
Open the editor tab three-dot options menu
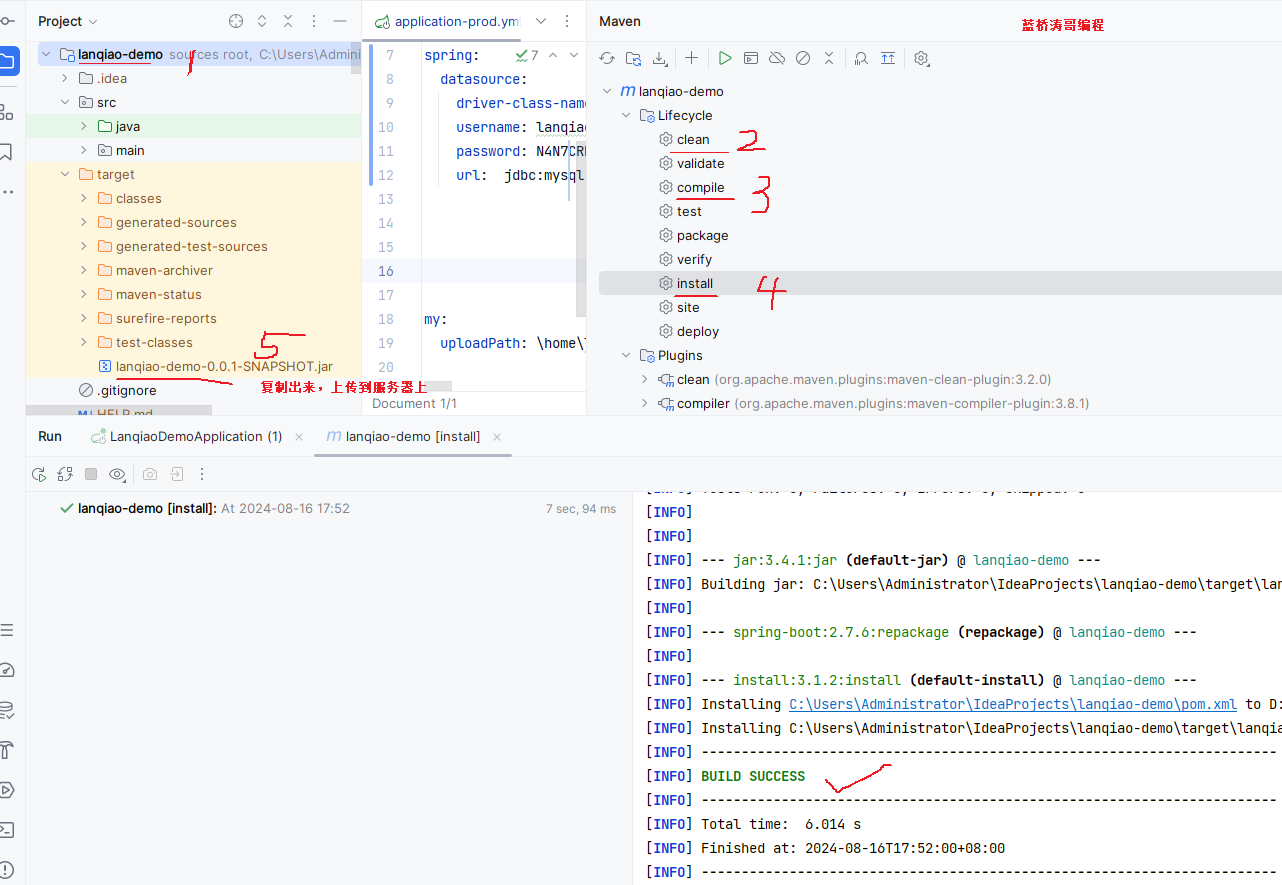[x=568, y=21]
